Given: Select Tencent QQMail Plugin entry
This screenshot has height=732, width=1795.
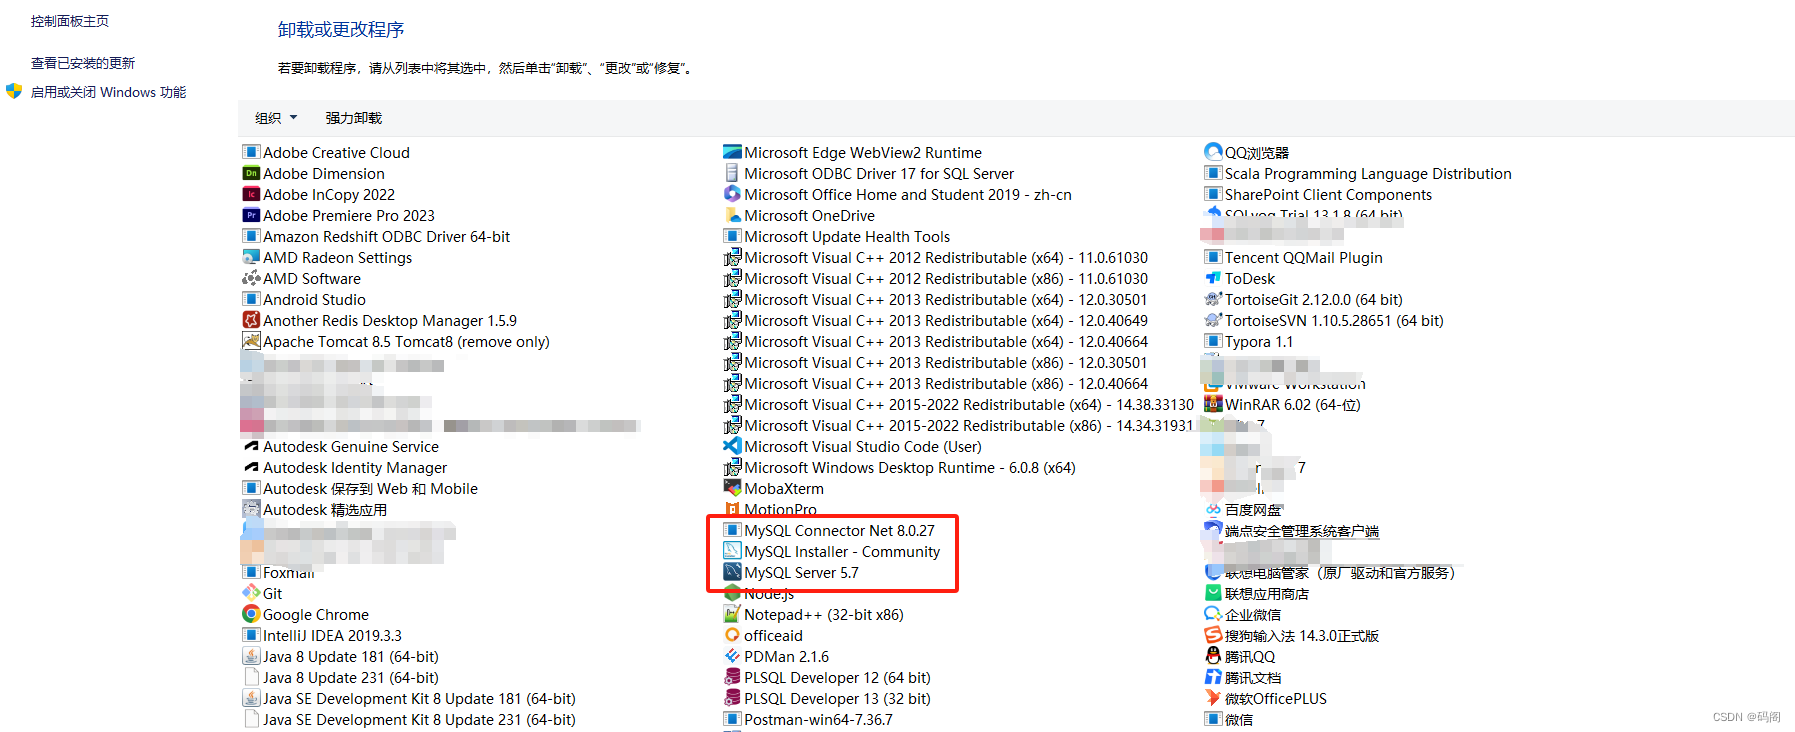Looking at the screenshot, I should pyautogui.click(x=1294, y=257).
